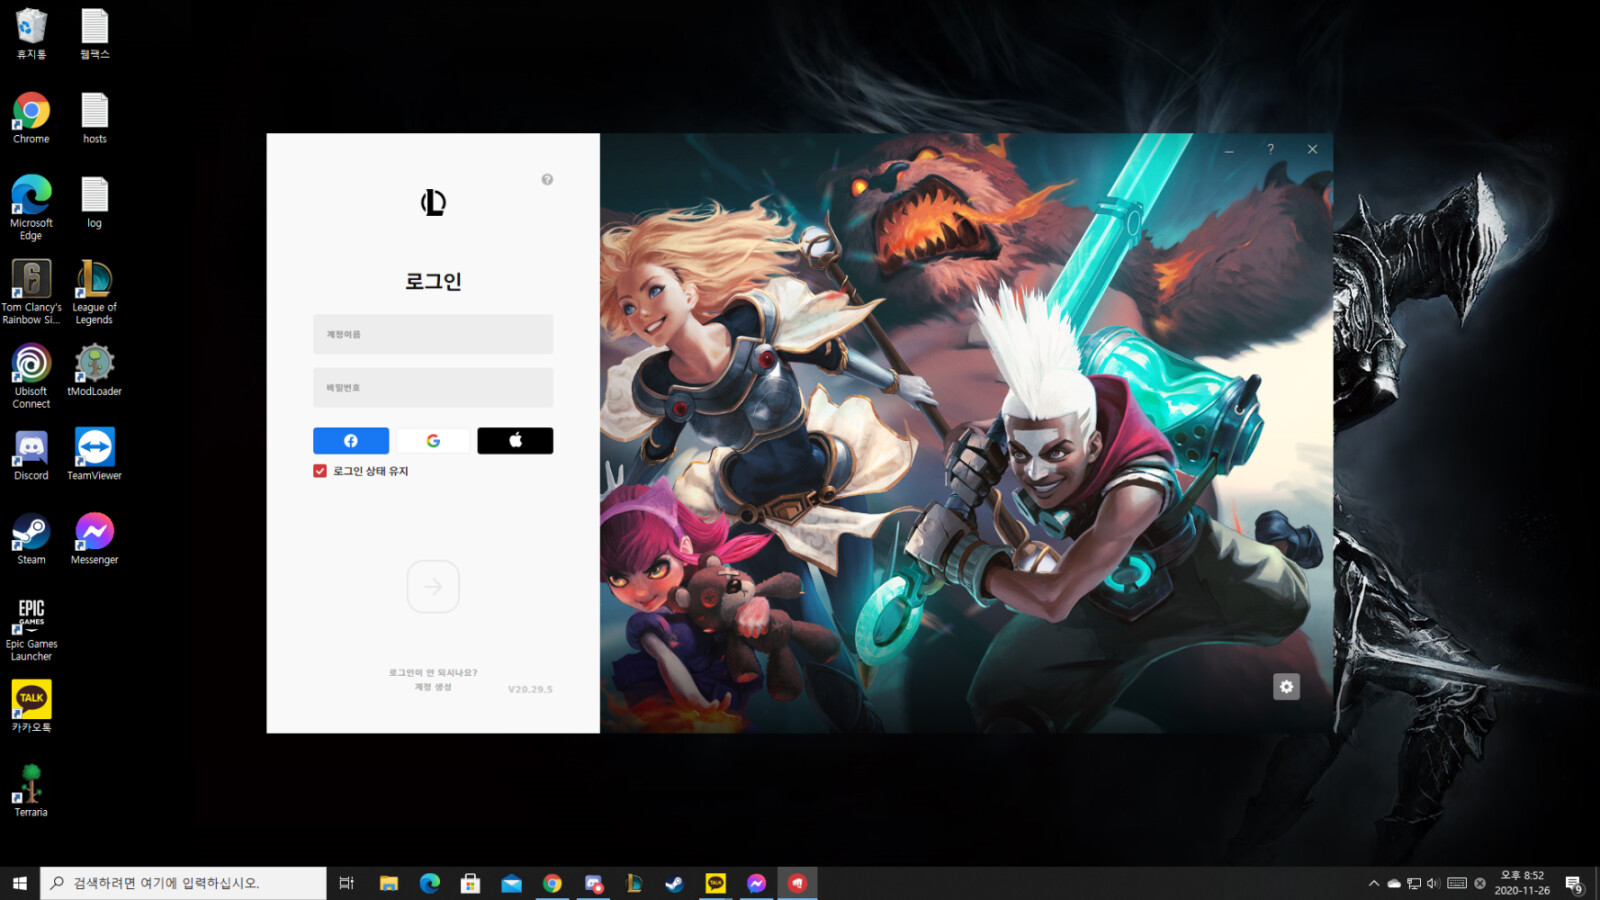Viewport: 1600px width, 900px height.
Task: Click the question mark in the window title bar
Action: pos(1271,149)
